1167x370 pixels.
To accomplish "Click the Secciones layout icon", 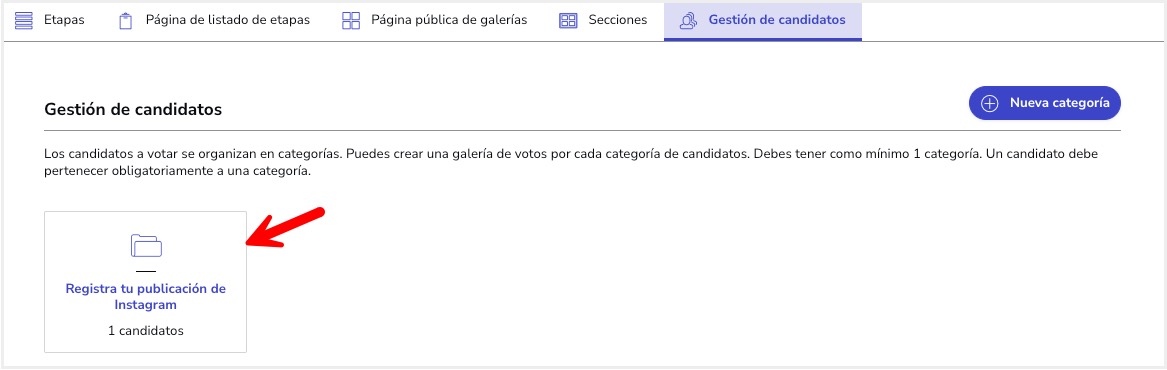I will pos(568,21).
